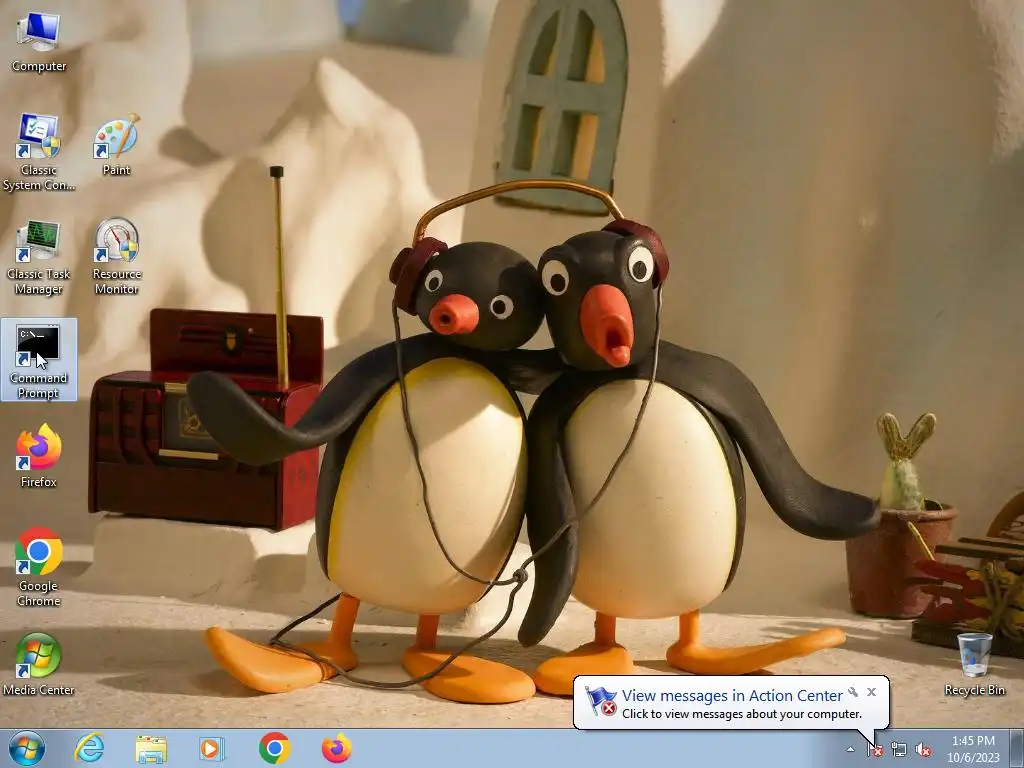
Task: Select the Classic System Configuration shortcut
Action: 39,153
